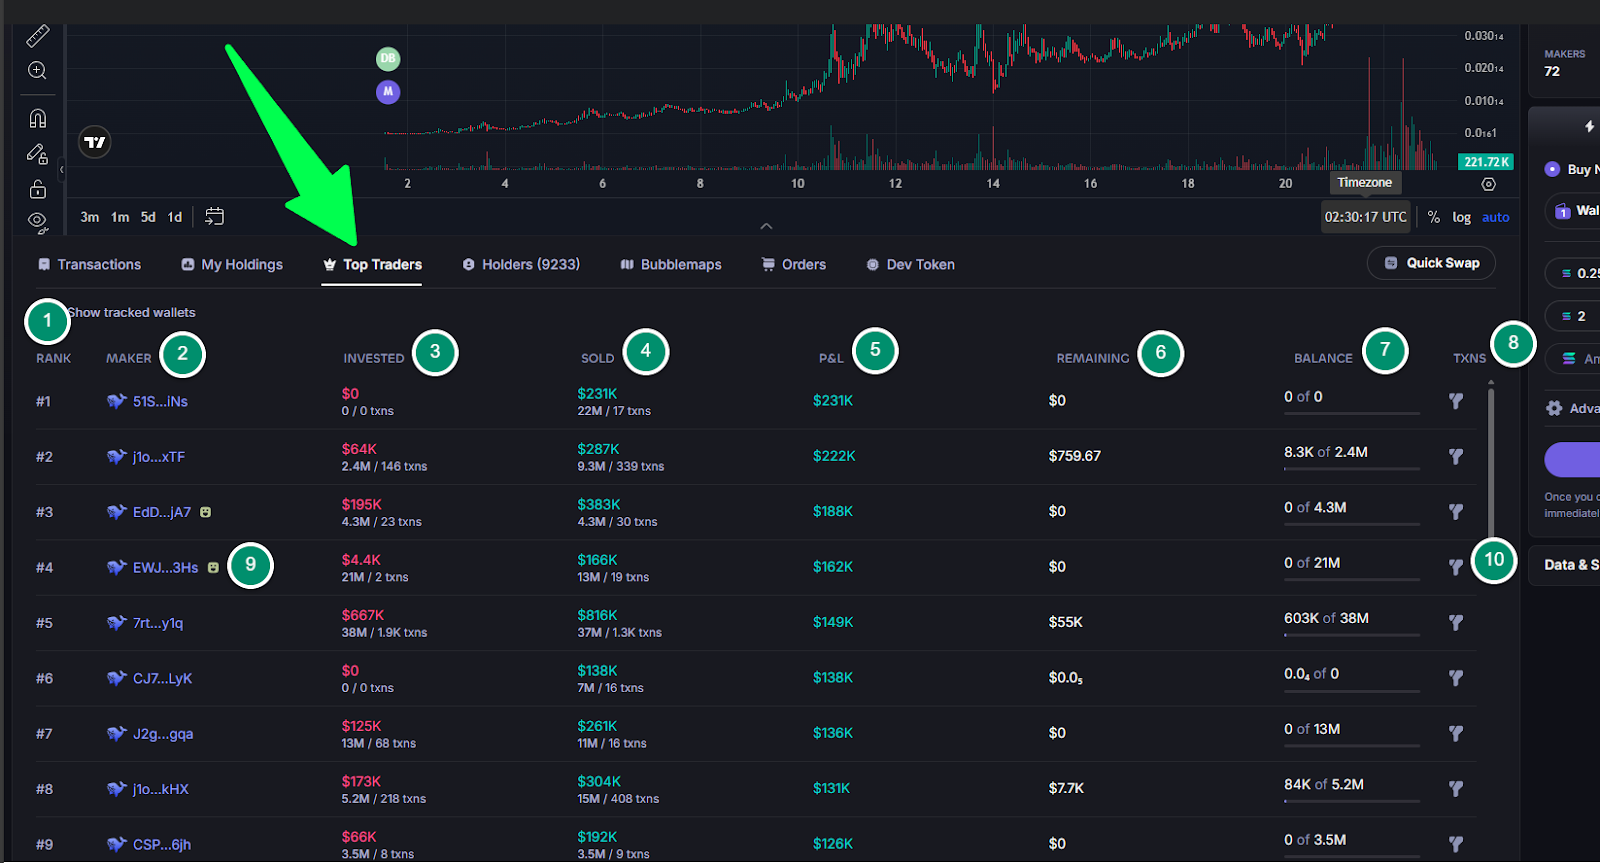
Task: Open the Transactions tab
Action: point(89,265)
